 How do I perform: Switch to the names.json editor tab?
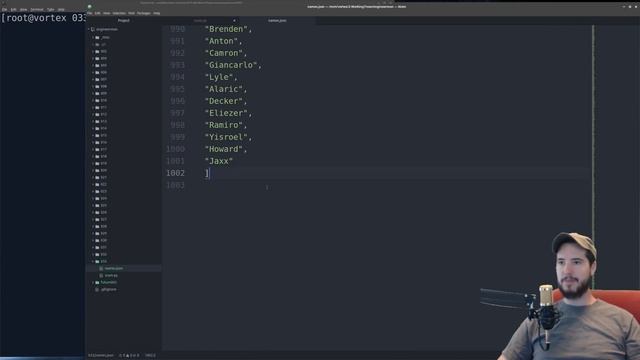coord(277,20)
